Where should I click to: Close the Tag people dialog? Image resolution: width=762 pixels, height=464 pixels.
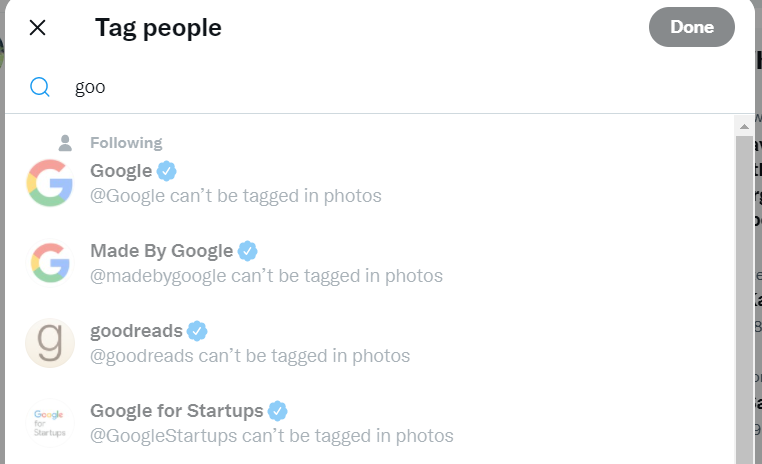click(x=37, y=27)
